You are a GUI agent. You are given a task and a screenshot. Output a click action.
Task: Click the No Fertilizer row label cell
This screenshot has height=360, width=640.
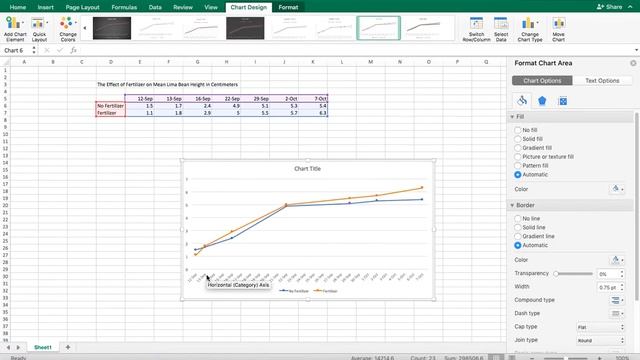point(110,106)
